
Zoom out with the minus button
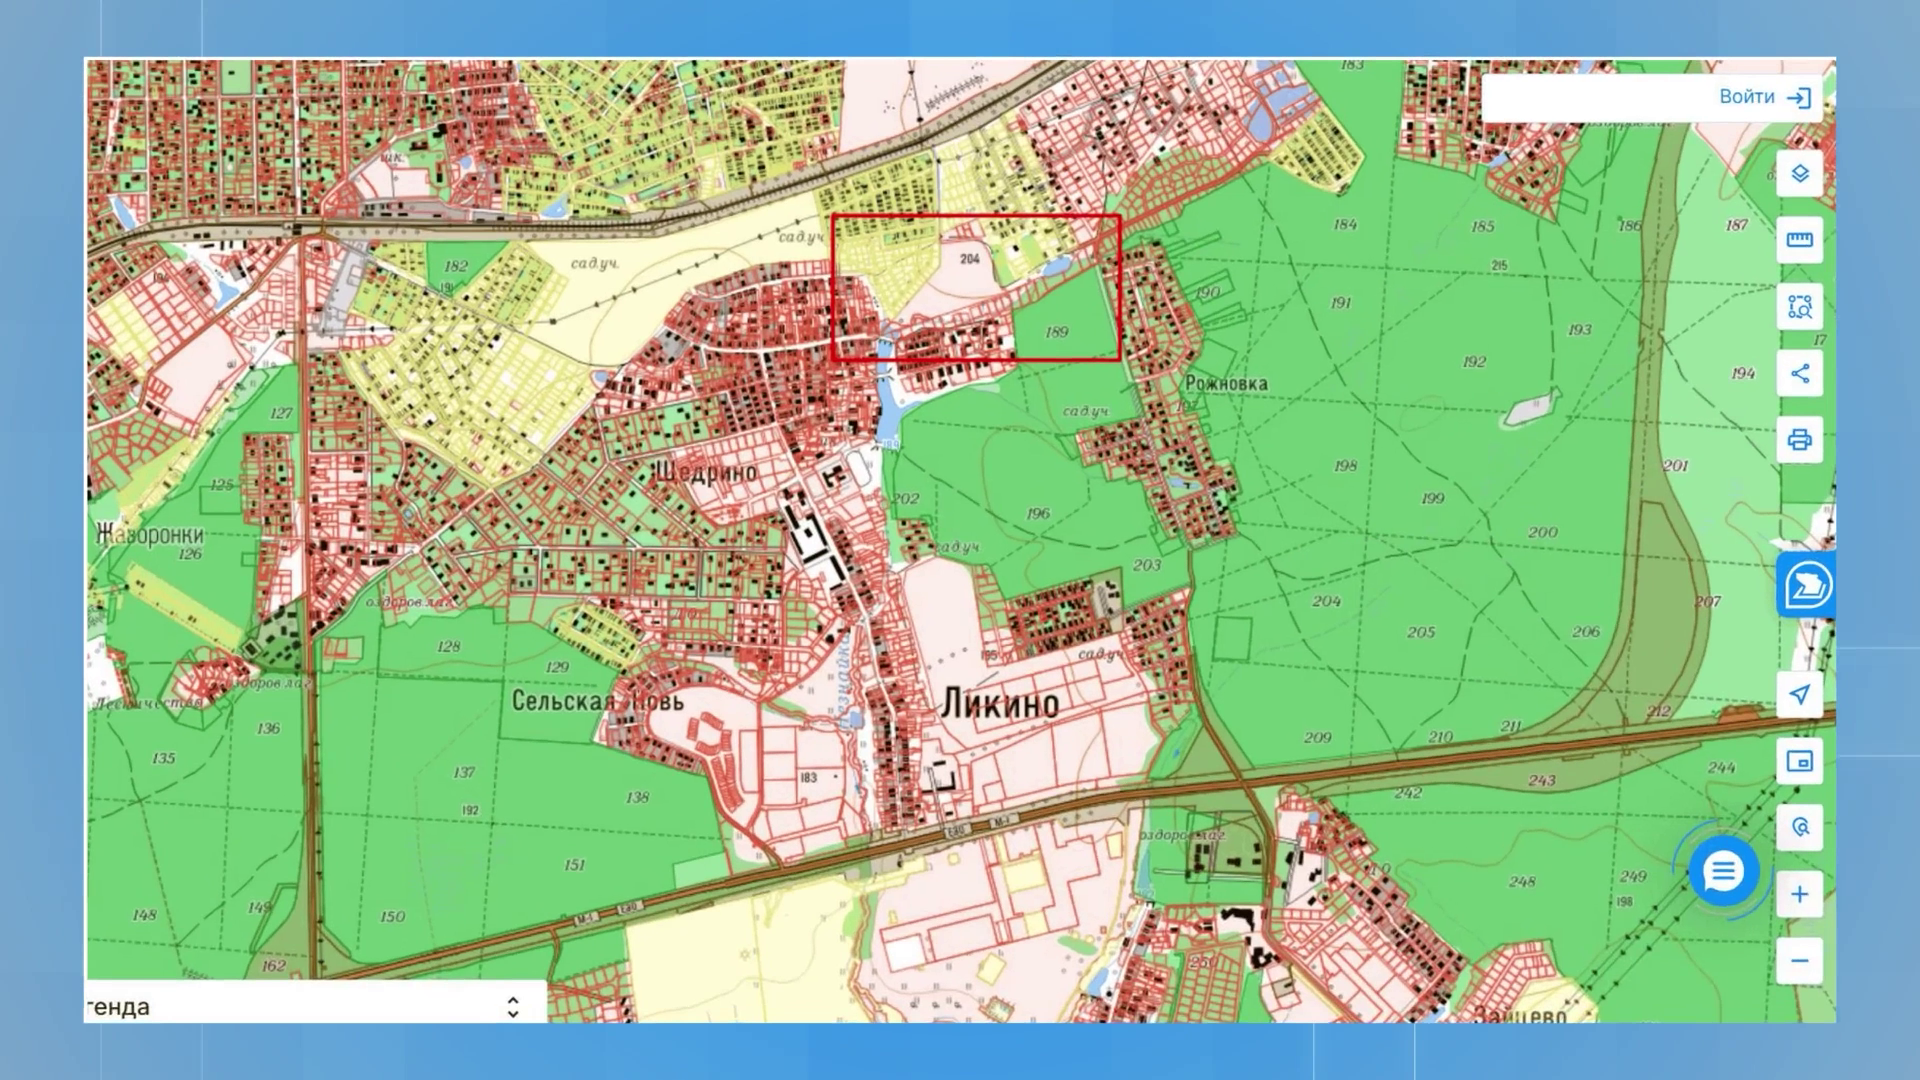pos(1799,961)
